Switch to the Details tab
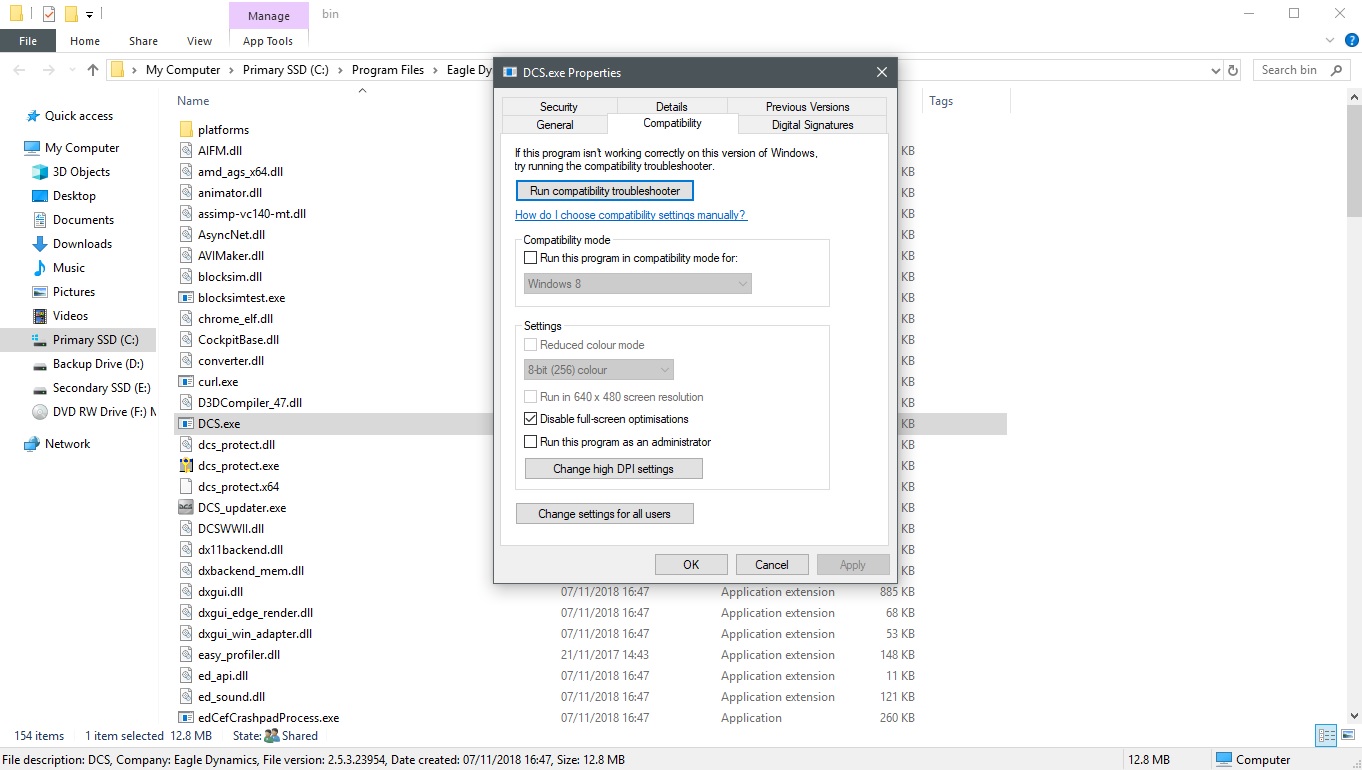 click(x=672, y=107)
